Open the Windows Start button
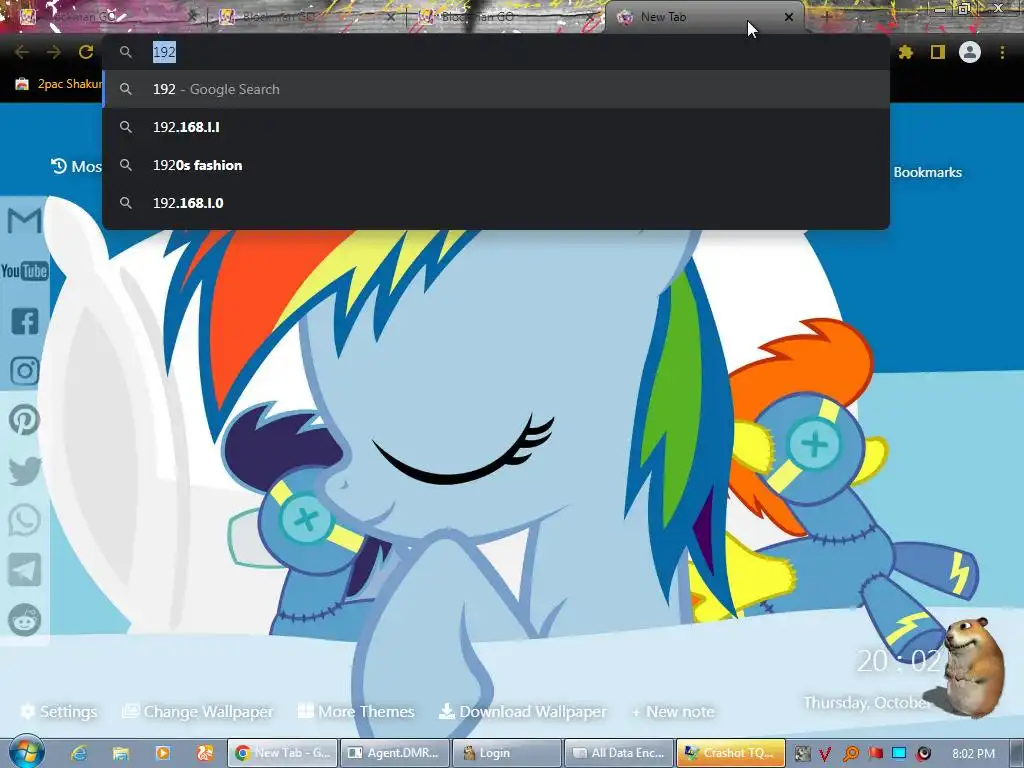Image resolution: width=1024 pixels, height=768 pixels. tap(26, 752)
